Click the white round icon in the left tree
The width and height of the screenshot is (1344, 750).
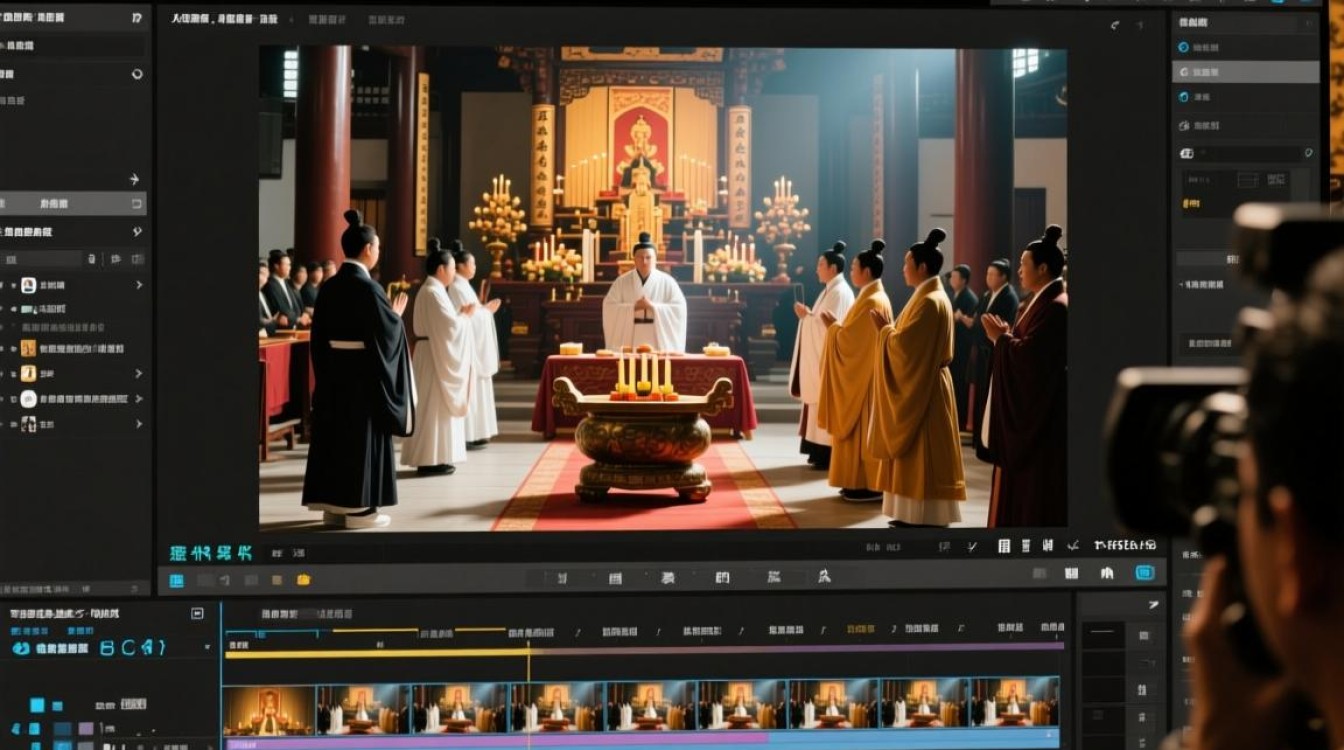pyautogui.click(x=28, y=398)
